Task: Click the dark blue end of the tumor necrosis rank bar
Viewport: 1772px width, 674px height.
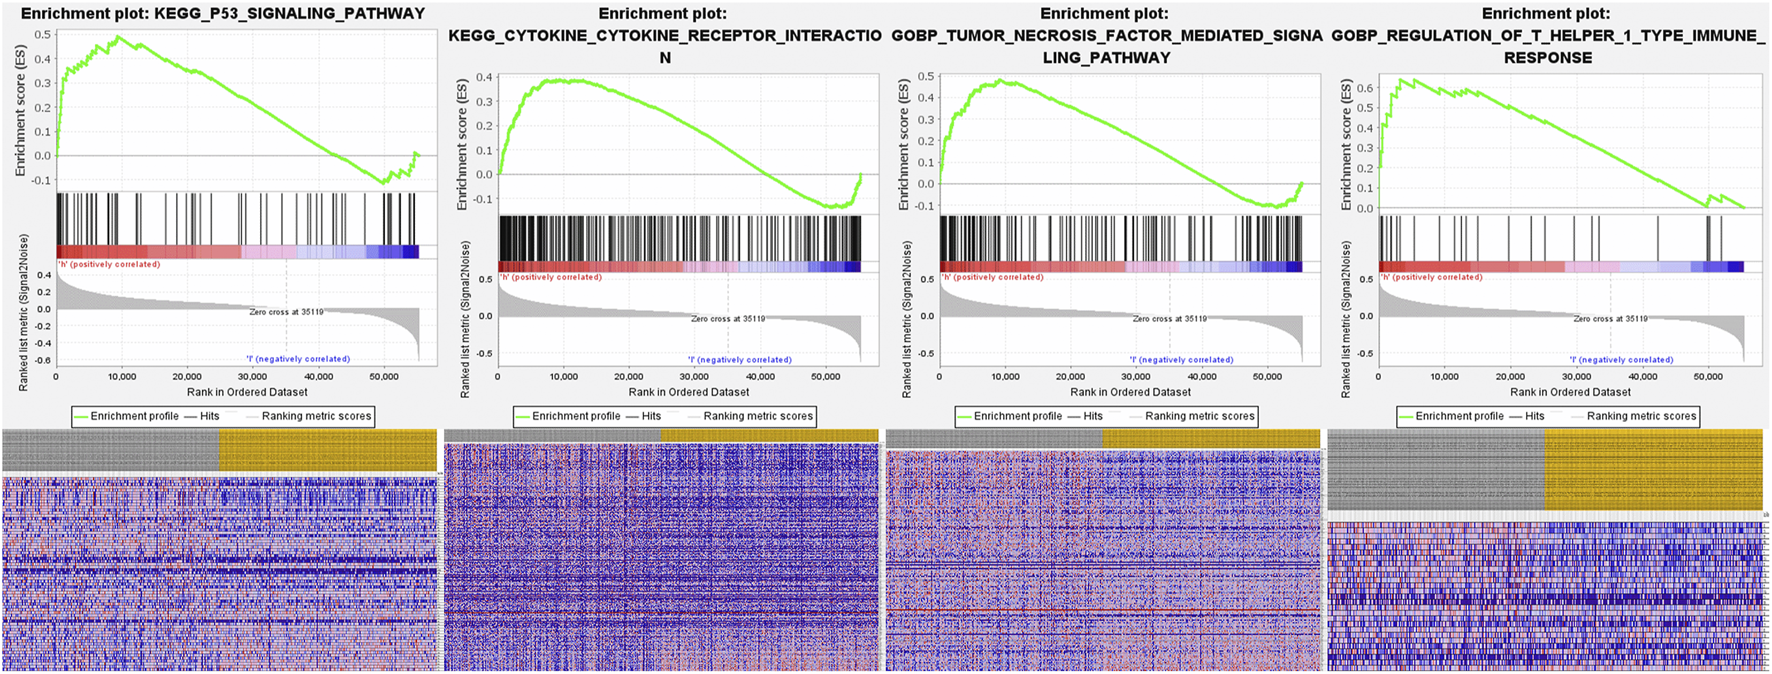Action: (1293, 266)
